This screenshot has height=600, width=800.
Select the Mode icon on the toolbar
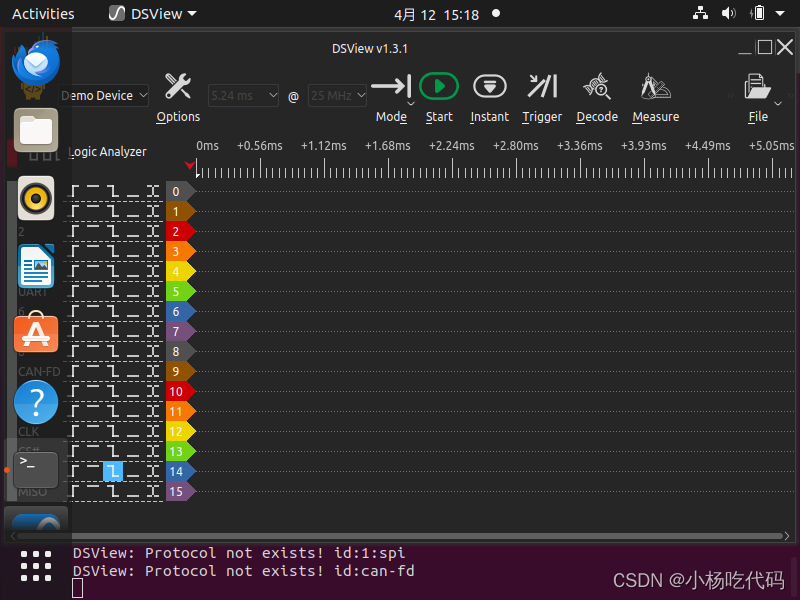click(x=391, y=86)
